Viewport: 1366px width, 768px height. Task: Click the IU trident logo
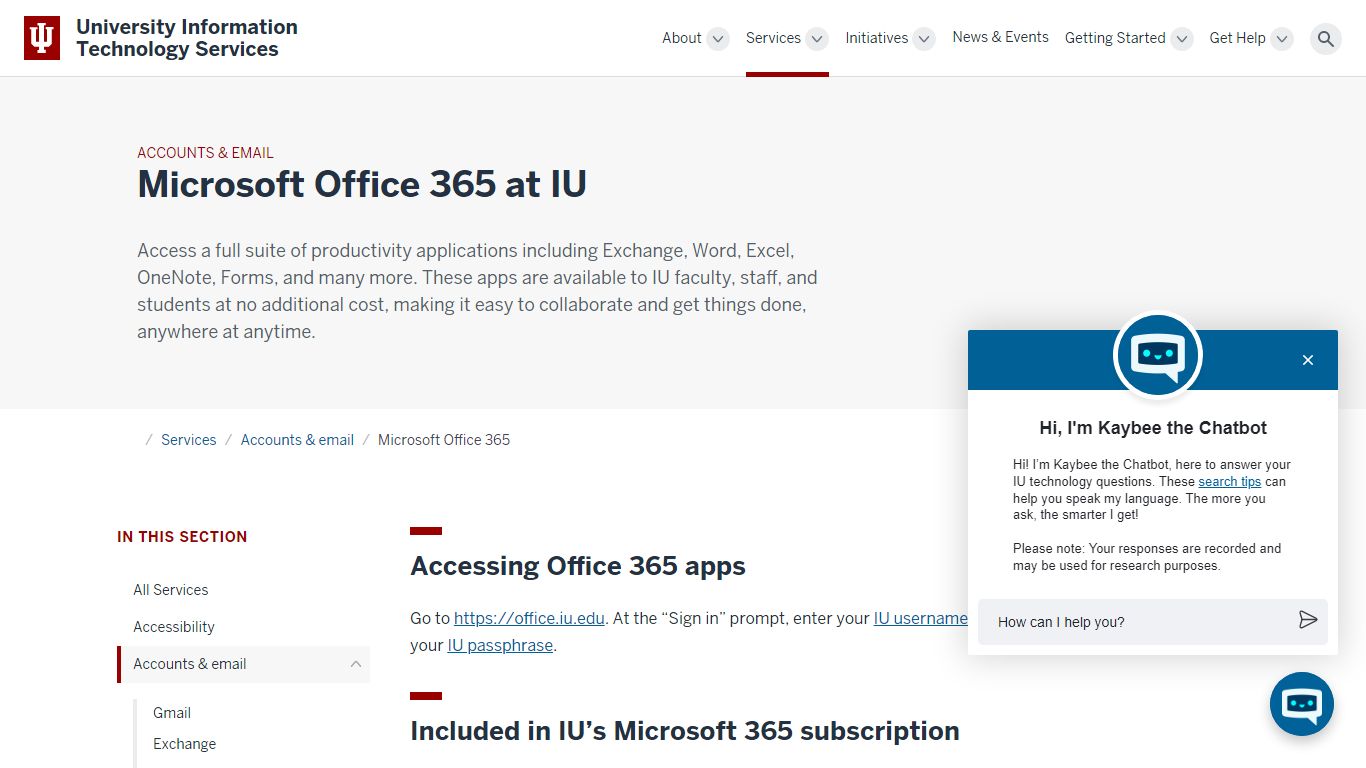click(x=42, y=38)
